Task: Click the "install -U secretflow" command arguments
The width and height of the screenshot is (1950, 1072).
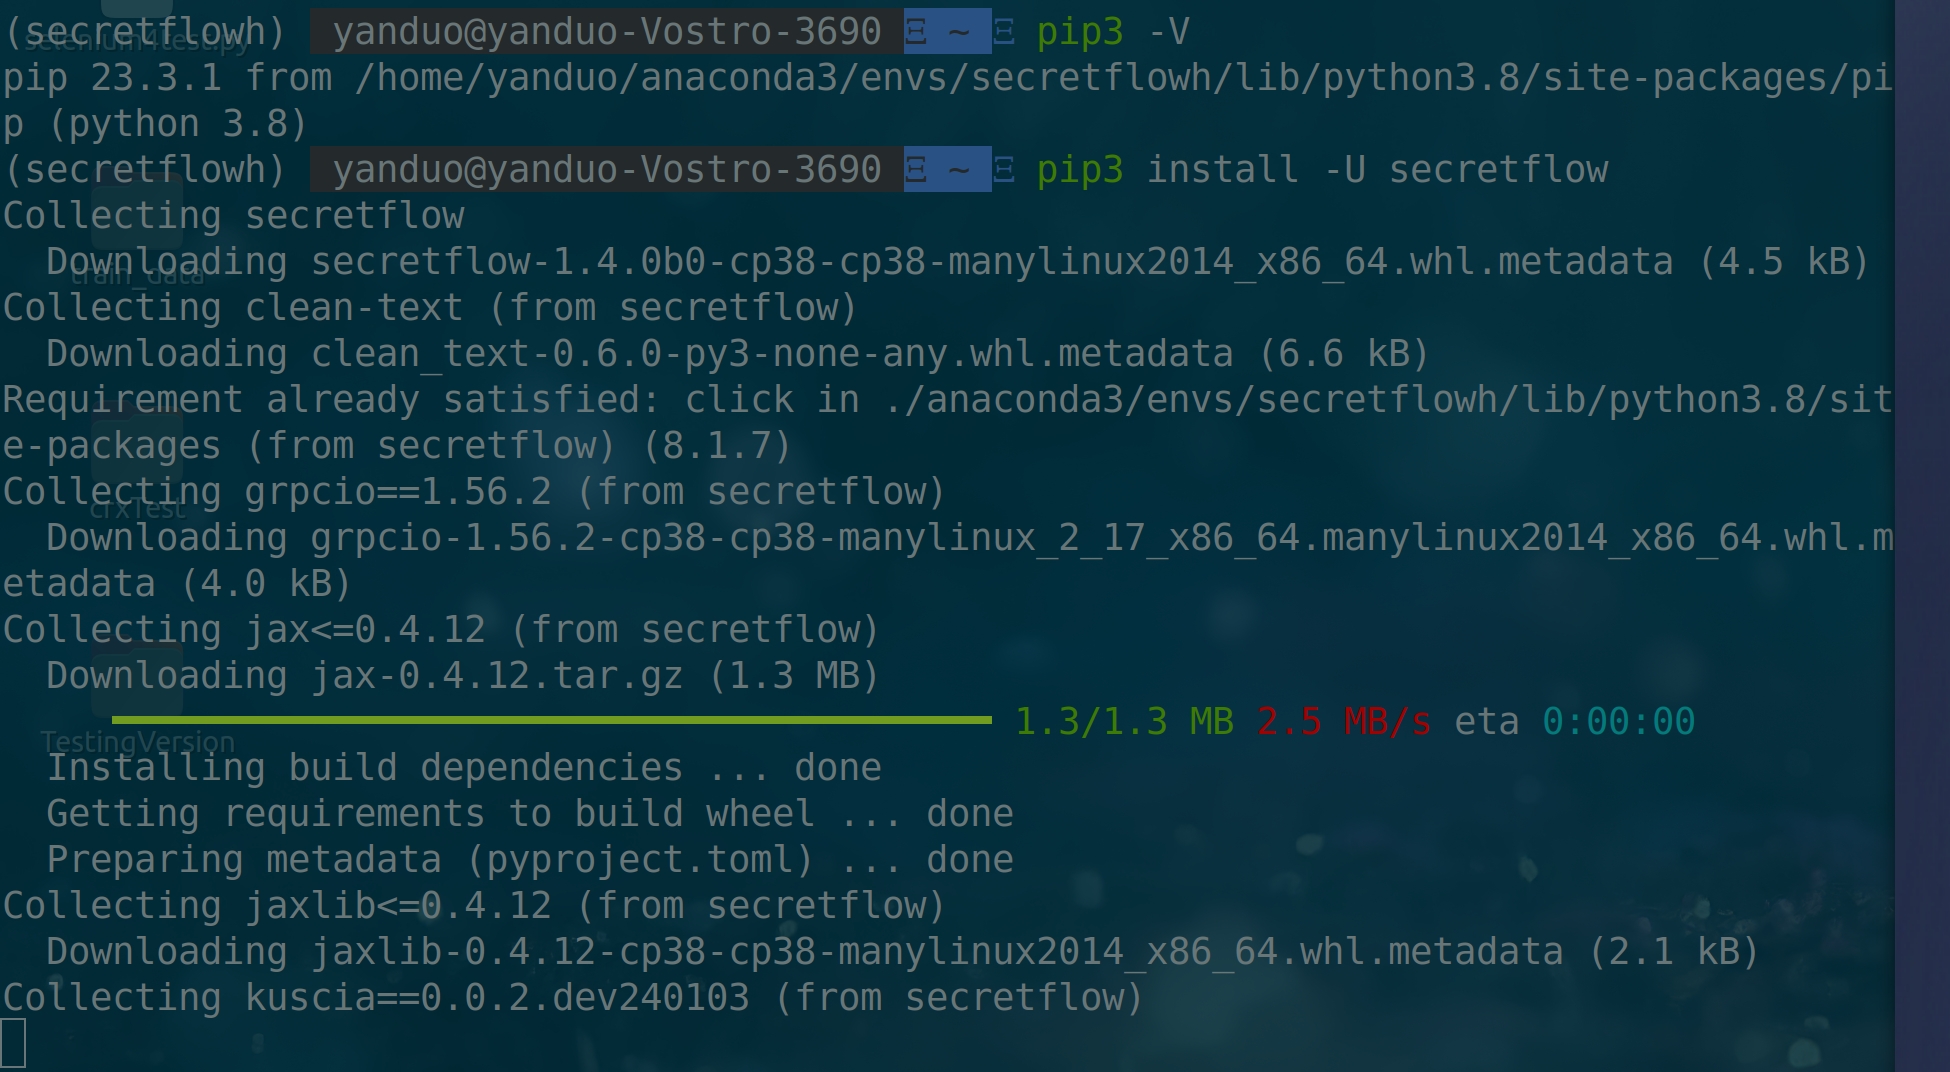Action: tap(1376, 169)
